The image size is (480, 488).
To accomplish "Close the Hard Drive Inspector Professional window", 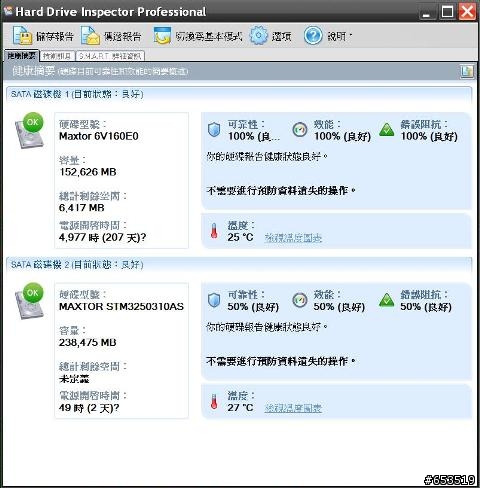I will [467, 12].
